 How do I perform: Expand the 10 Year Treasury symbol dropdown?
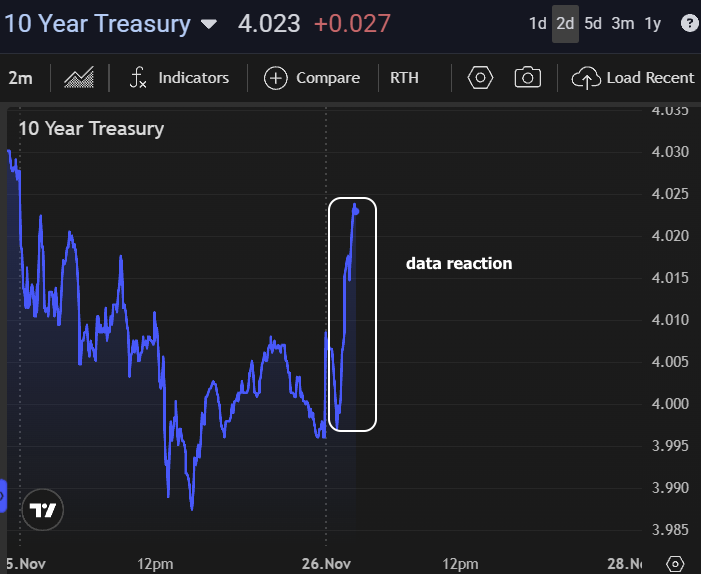coord(208,24)
